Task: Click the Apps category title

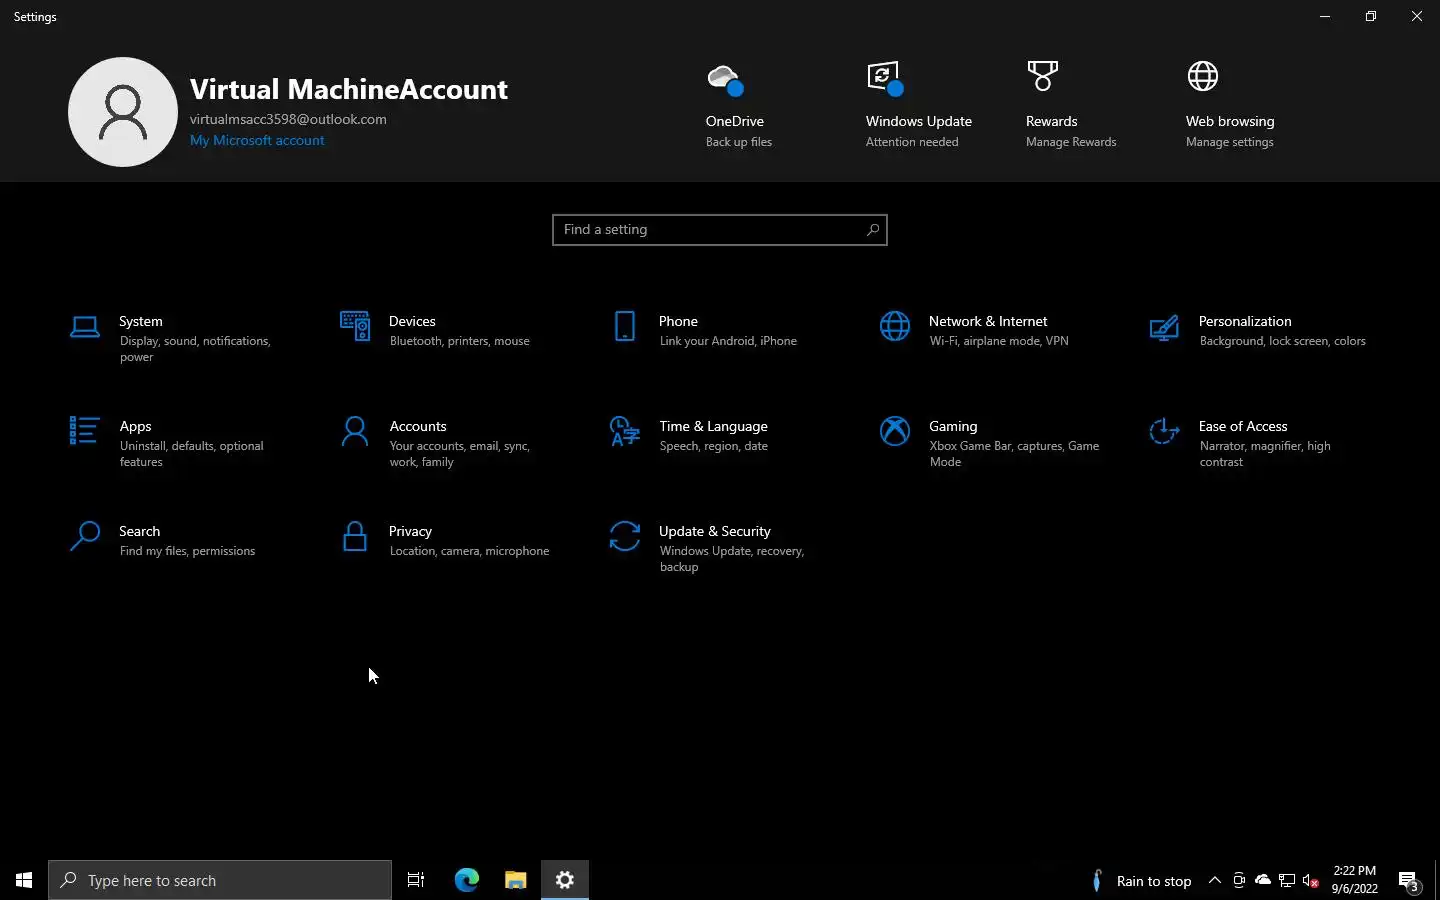Action: click(x=135, y=426)
